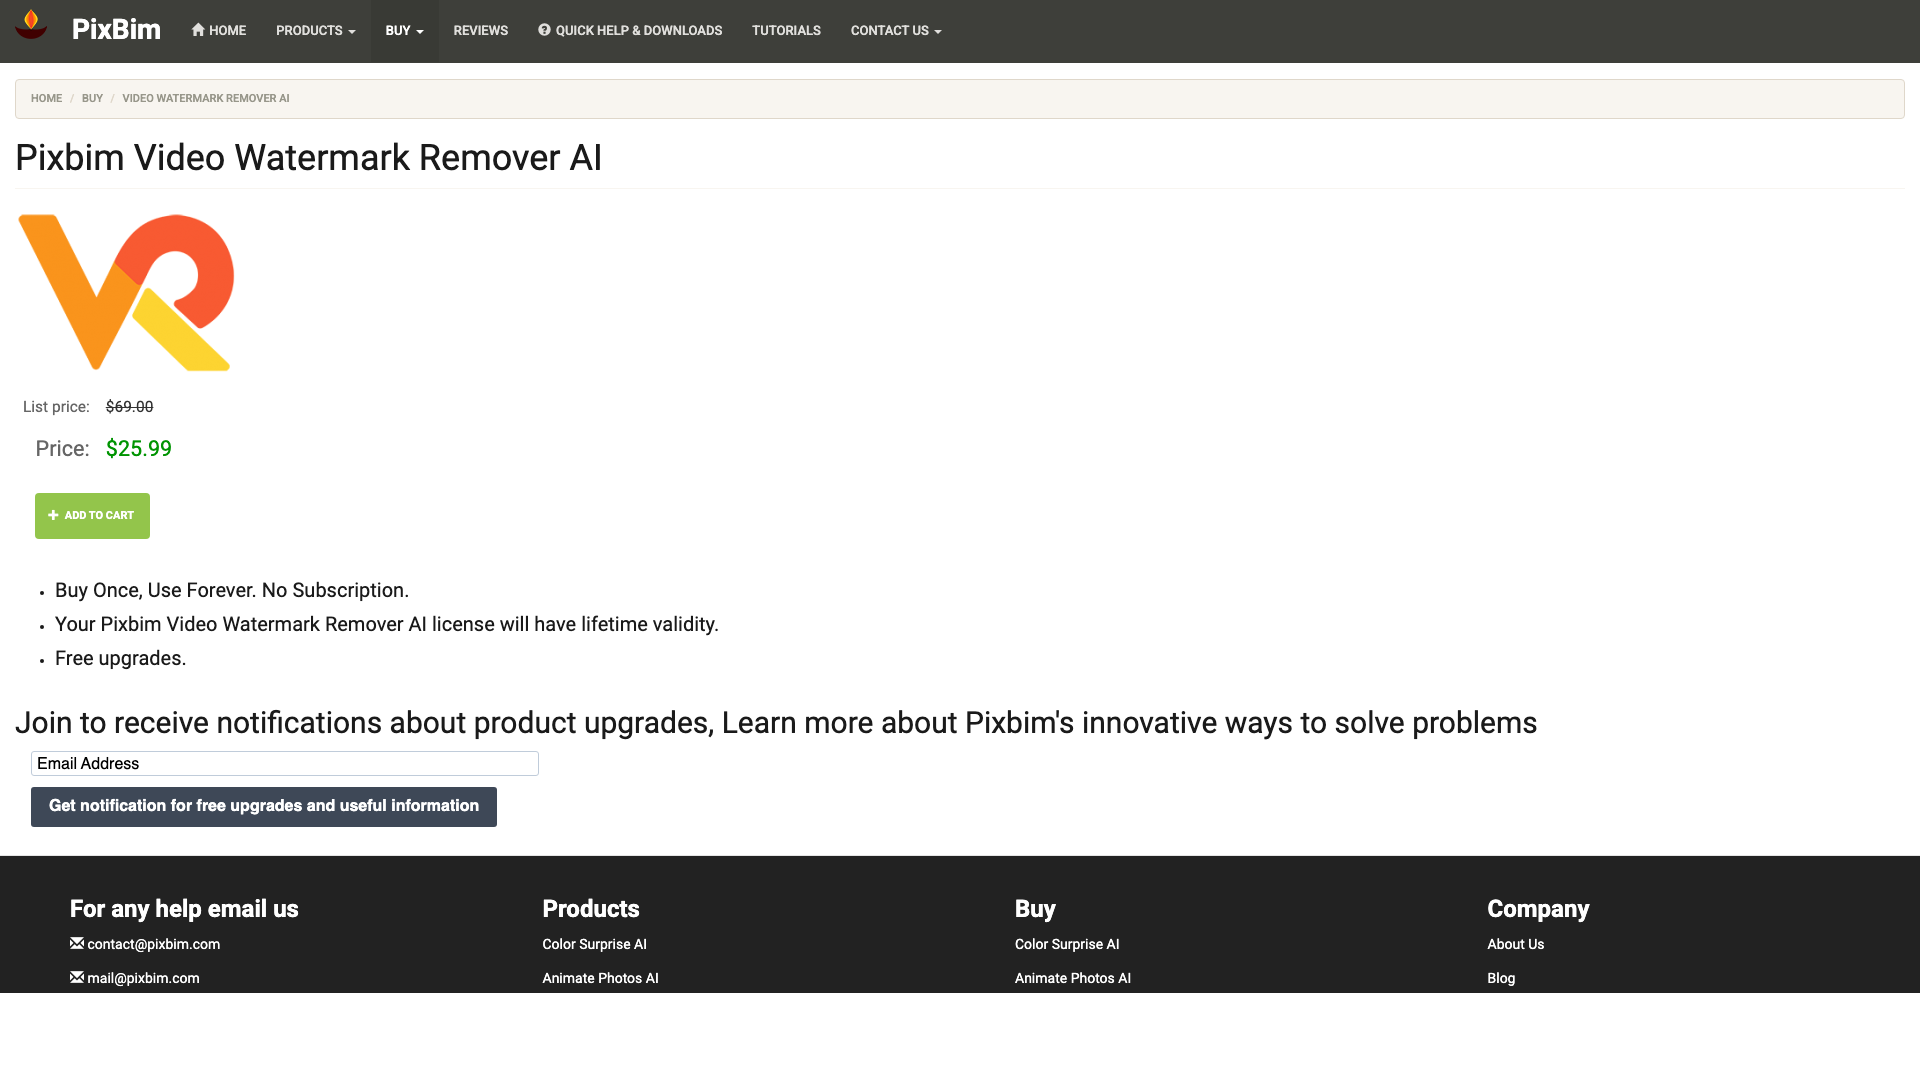1920x1080 pixels.
Task: Click Video Watermark Remover AI breadcrumb item
Action: (x=206, y=98)
